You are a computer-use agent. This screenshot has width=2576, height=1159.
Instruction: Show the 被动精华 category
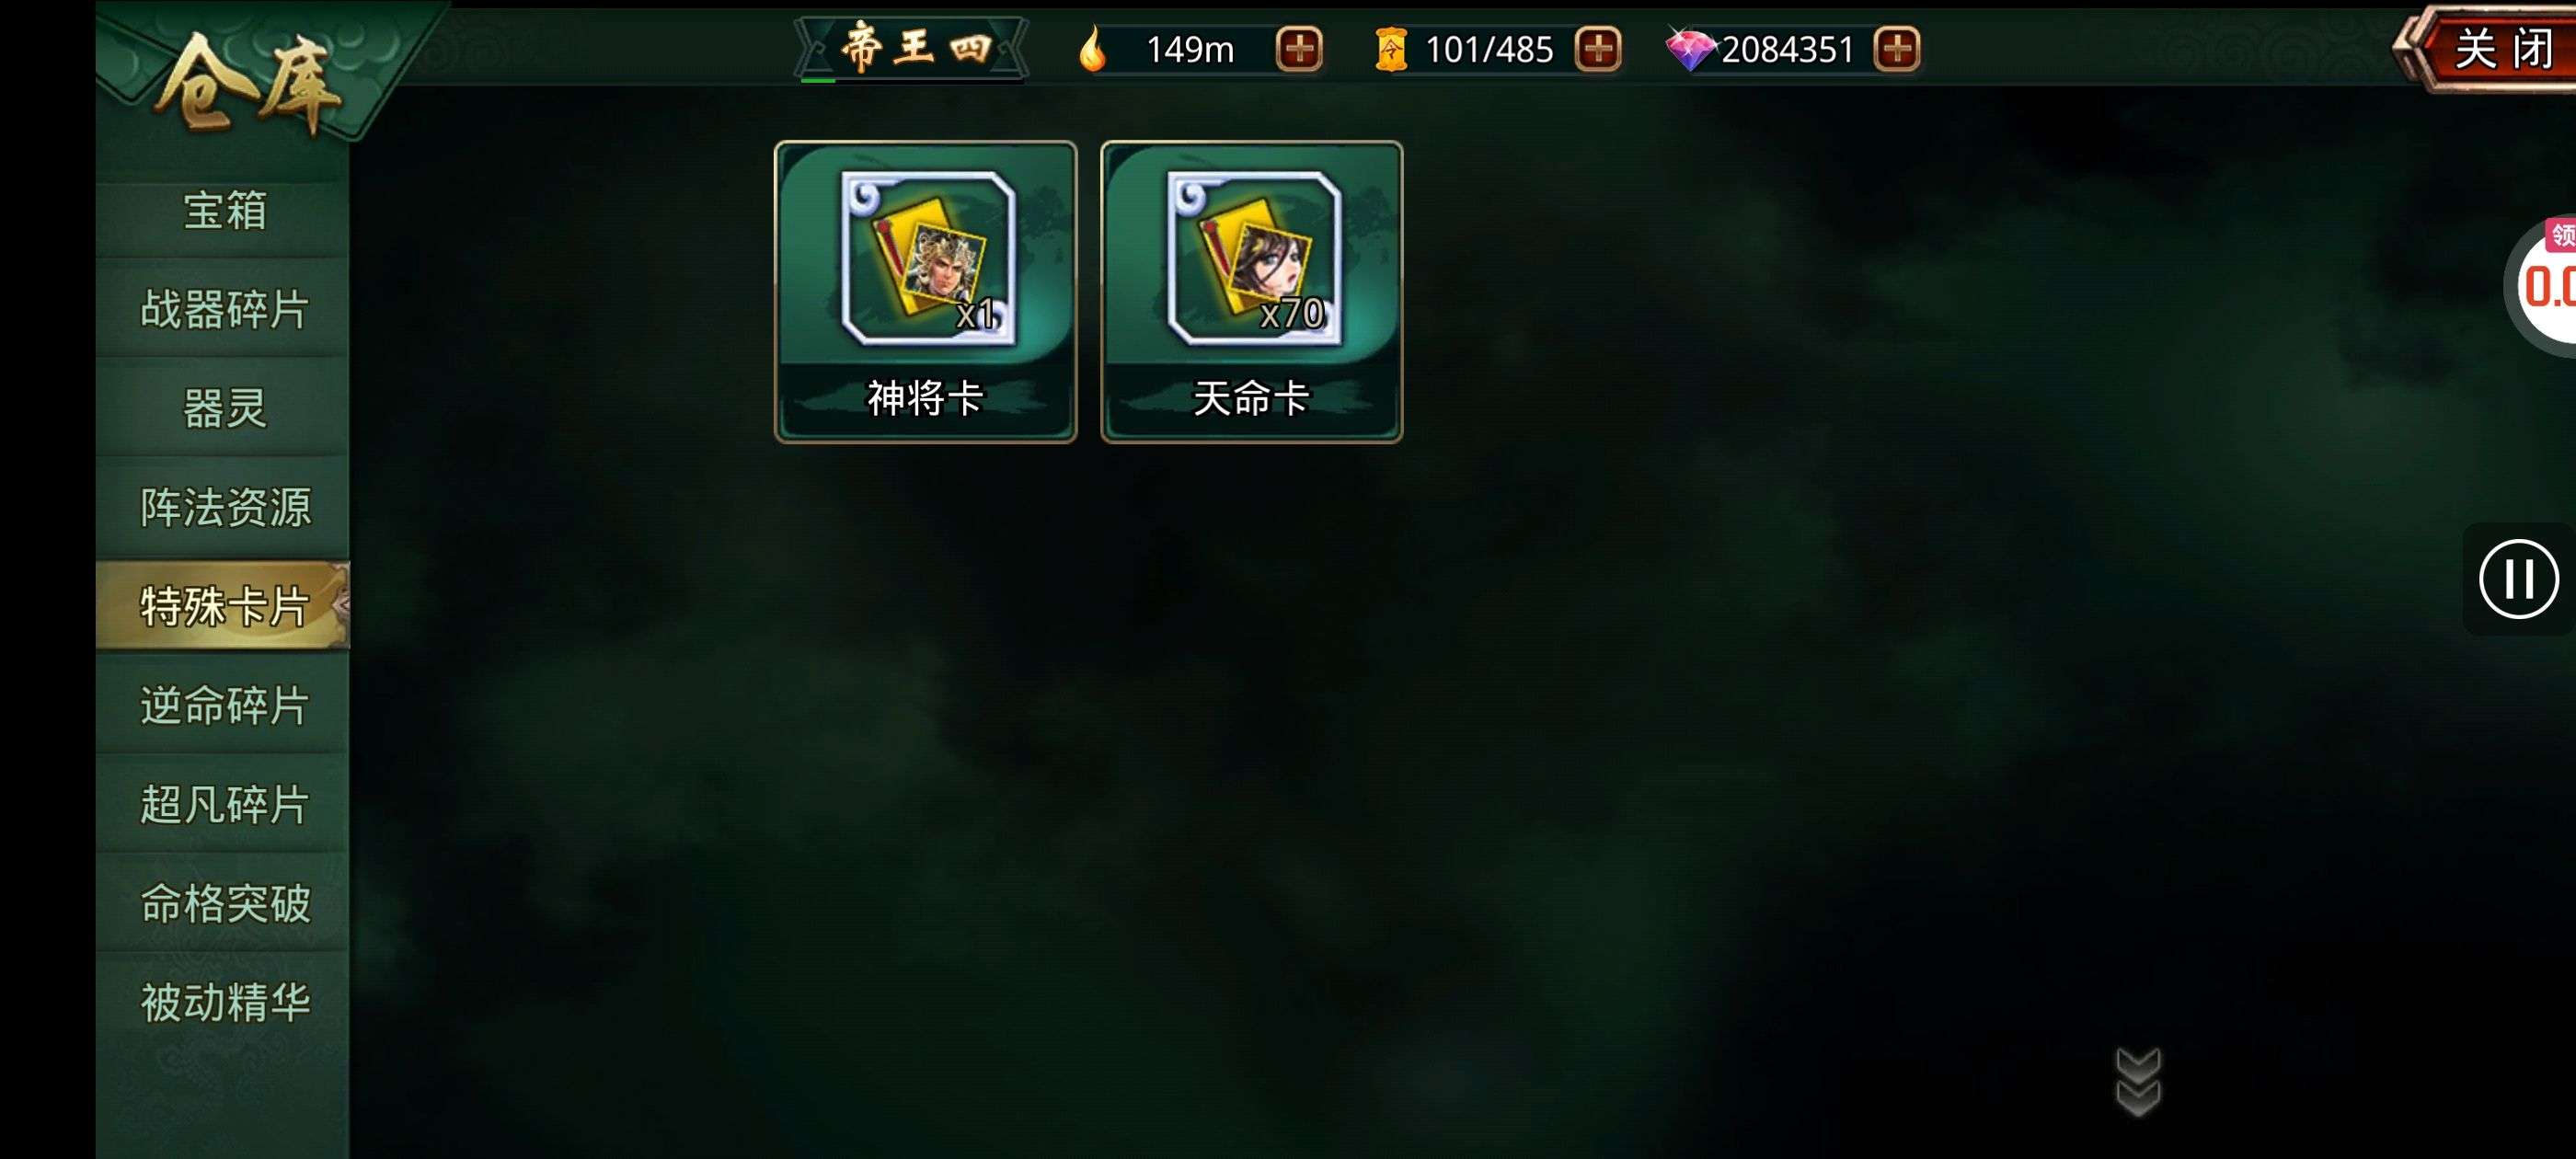click(223, 1002)
